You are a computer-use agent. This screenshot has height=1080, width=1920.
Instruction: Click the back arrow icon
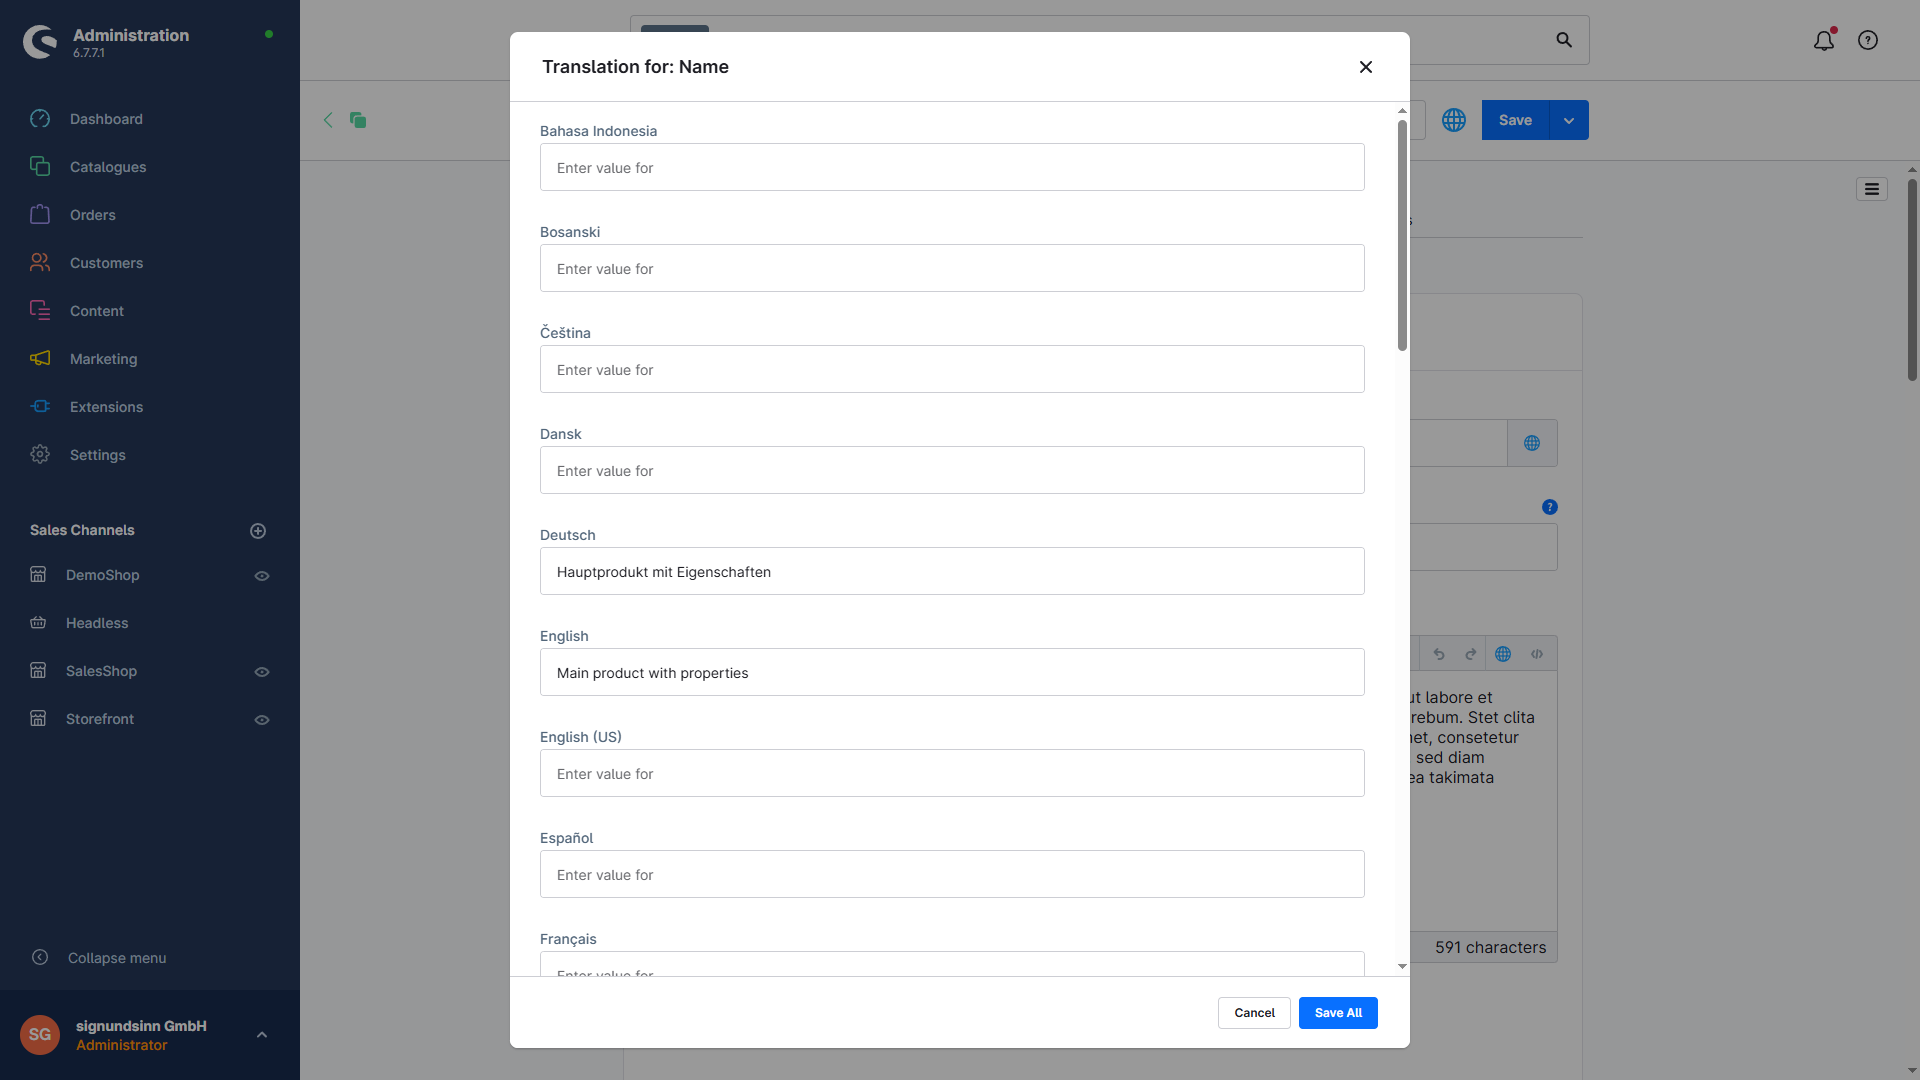(x=328, y=120)
